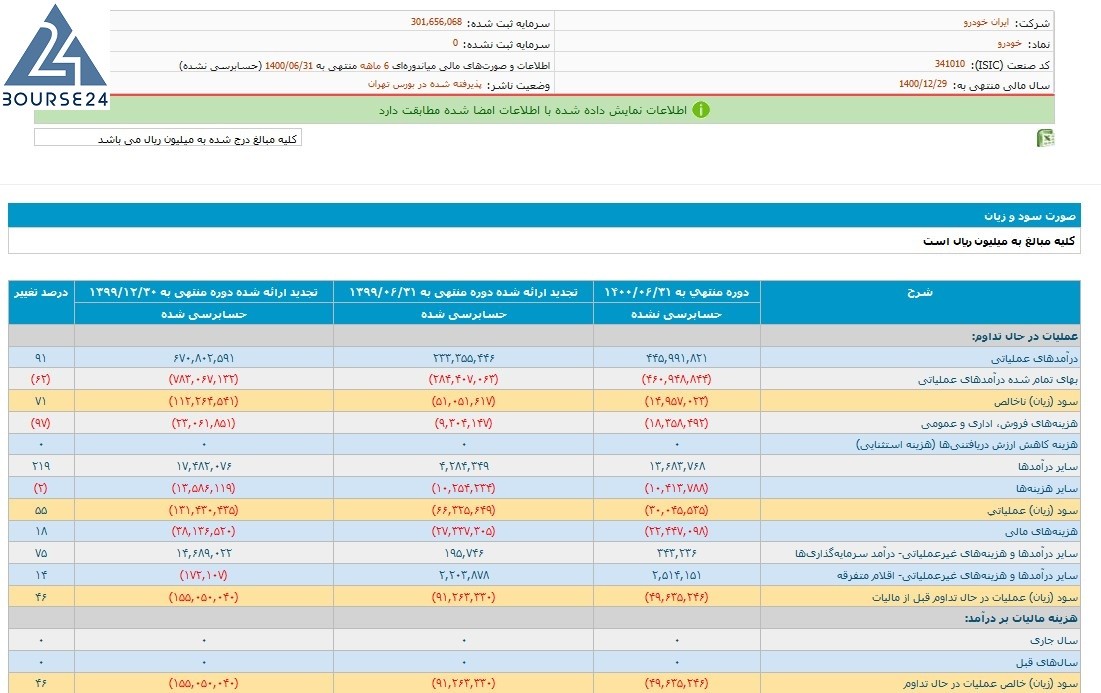The image size is (1101, 693).
Task: Click the سال‌های قبل row label
Action: click(1046, 662)
